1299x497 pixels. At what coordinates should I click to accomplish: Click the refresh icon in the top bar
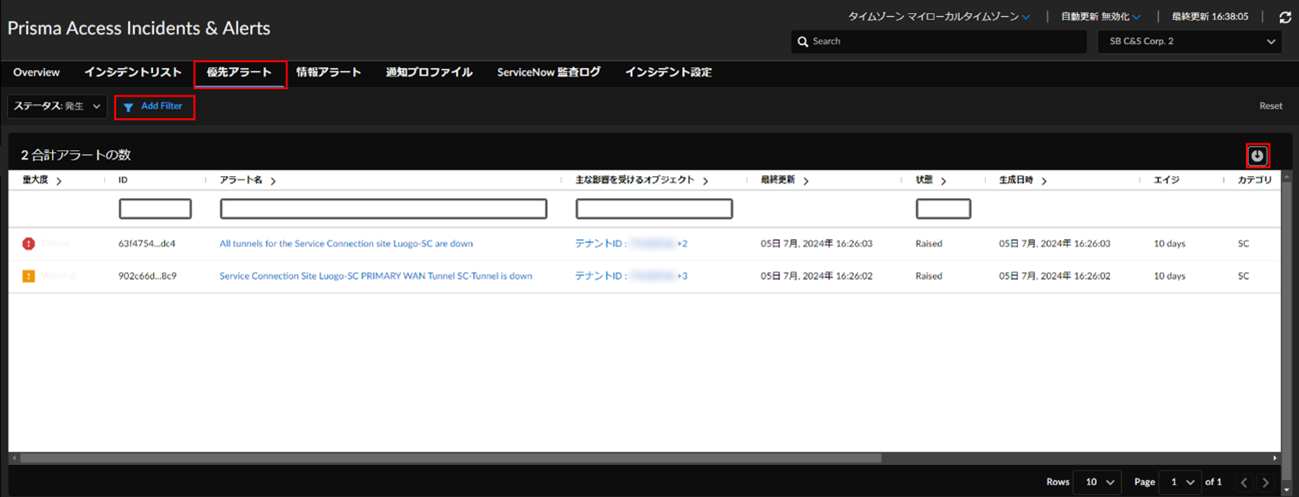point(1285,17)
